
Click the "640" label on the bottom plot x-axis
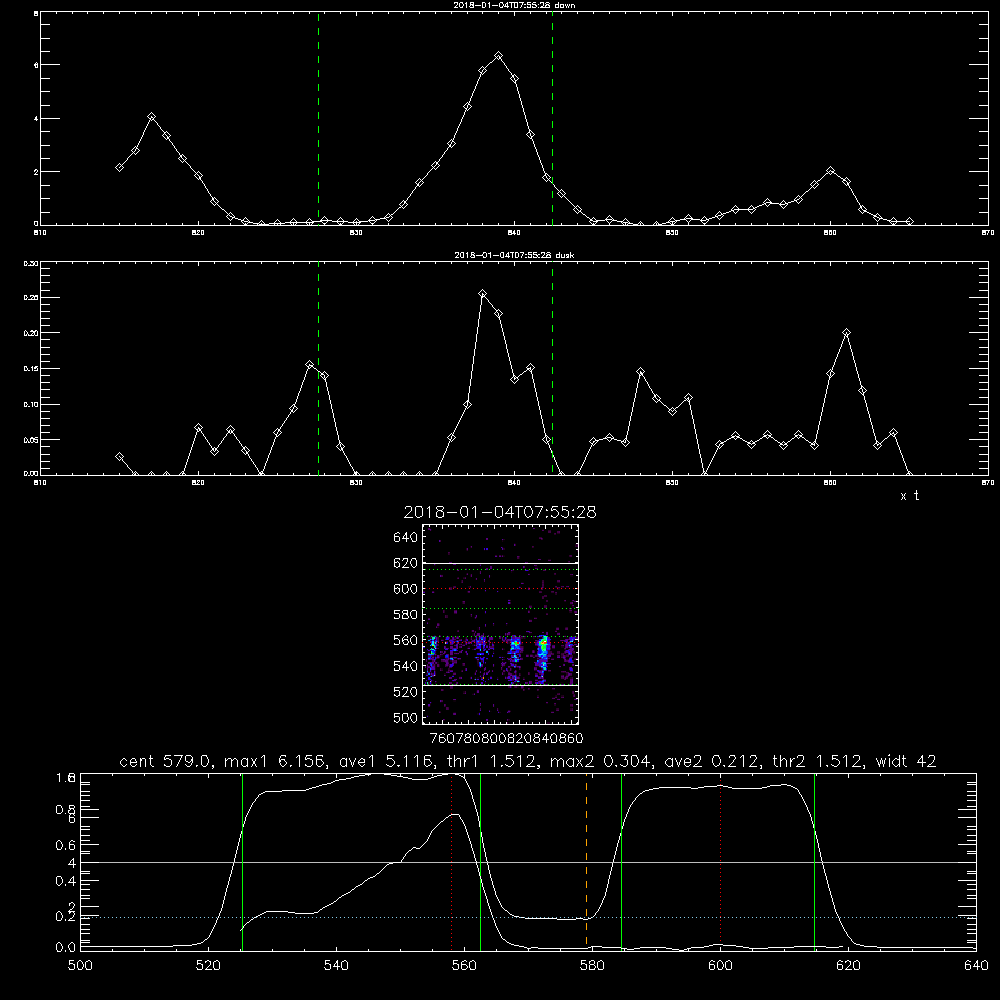(976, 966)
